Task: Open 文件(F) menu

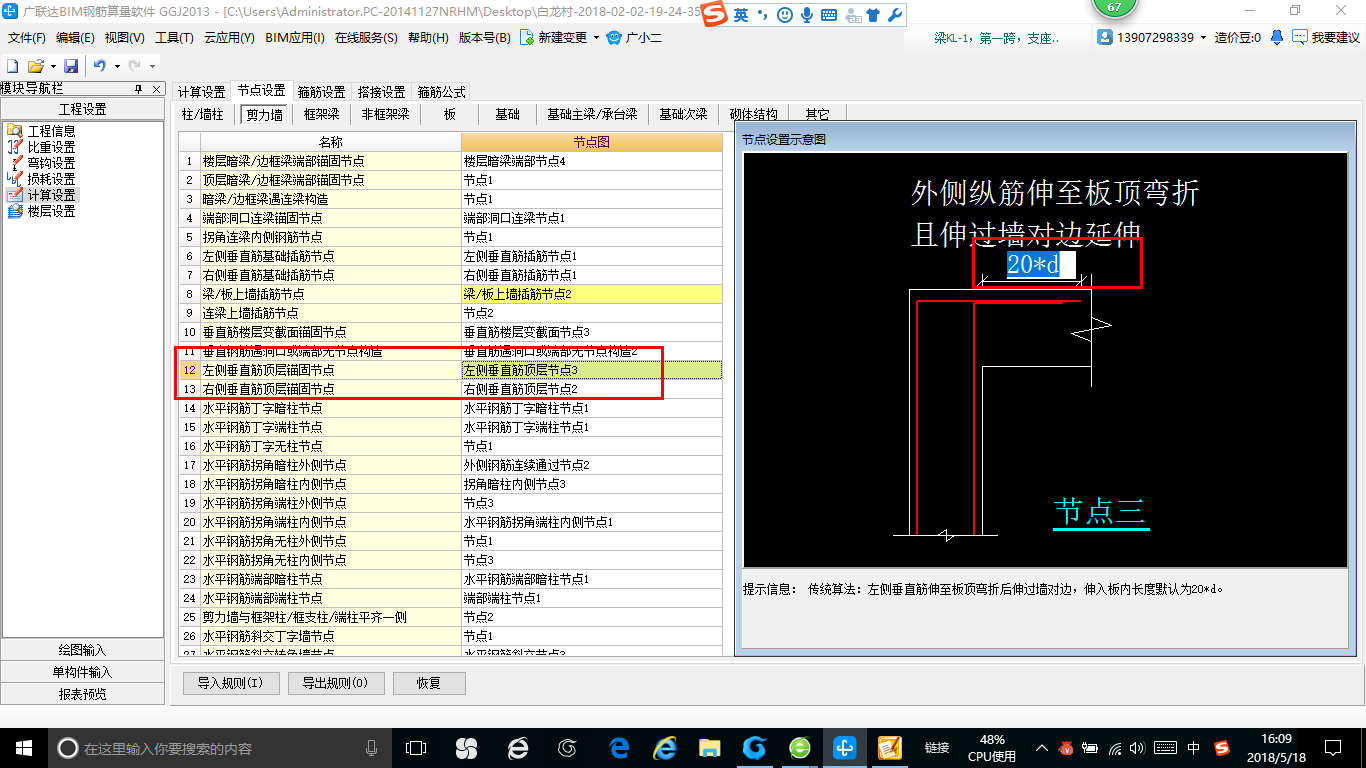Action: click(26, 38)
